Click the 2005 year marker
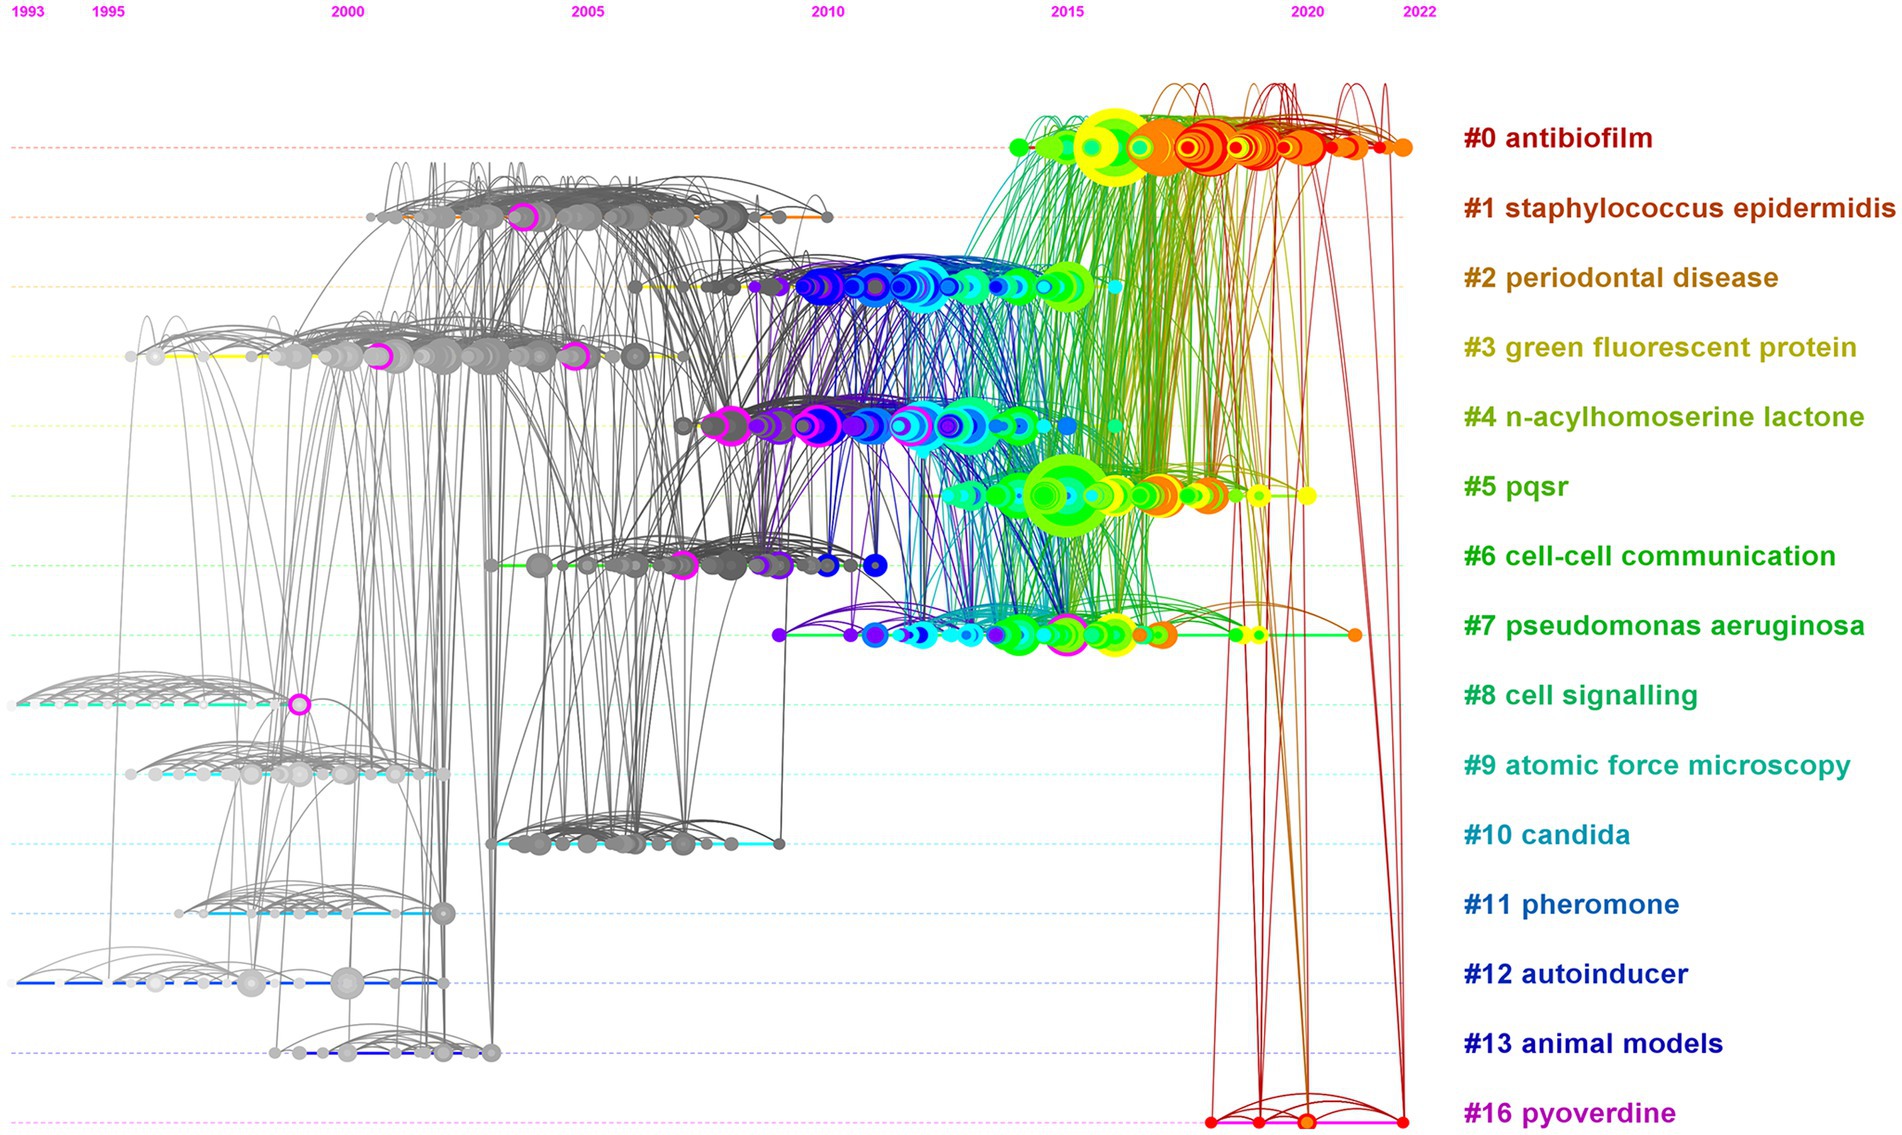The height and width of the screenshot is (1135, 1902). pyautogui.click(x=588, y=12)
